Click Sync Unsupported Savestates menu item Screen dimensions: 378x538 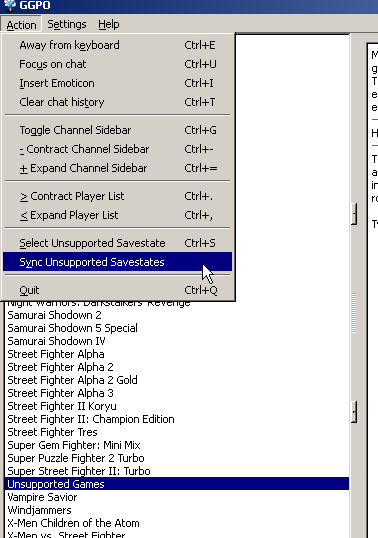tap(118, 262)
